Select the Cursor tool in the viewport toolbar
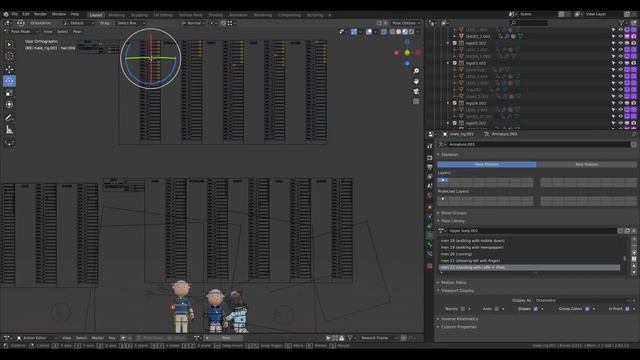The width and height of the screenshot is (640, 360). click(x=9, y=56)
